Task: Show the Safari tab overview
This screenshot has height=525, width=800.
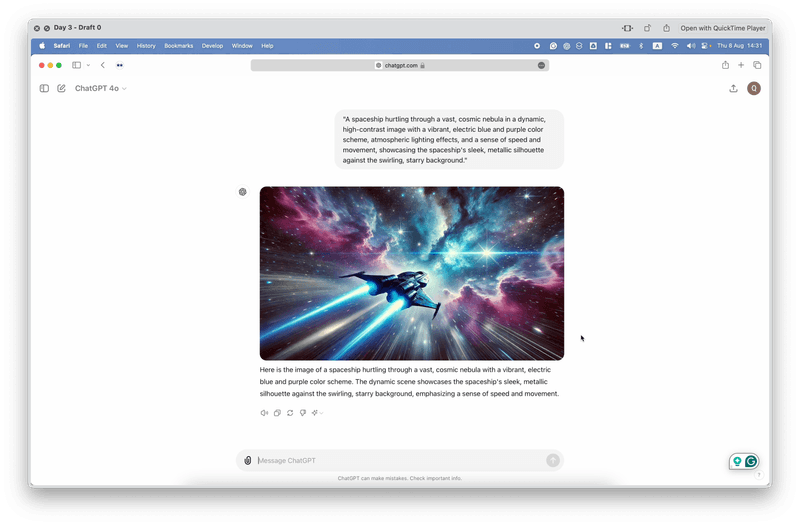Action: pos(757,65)
